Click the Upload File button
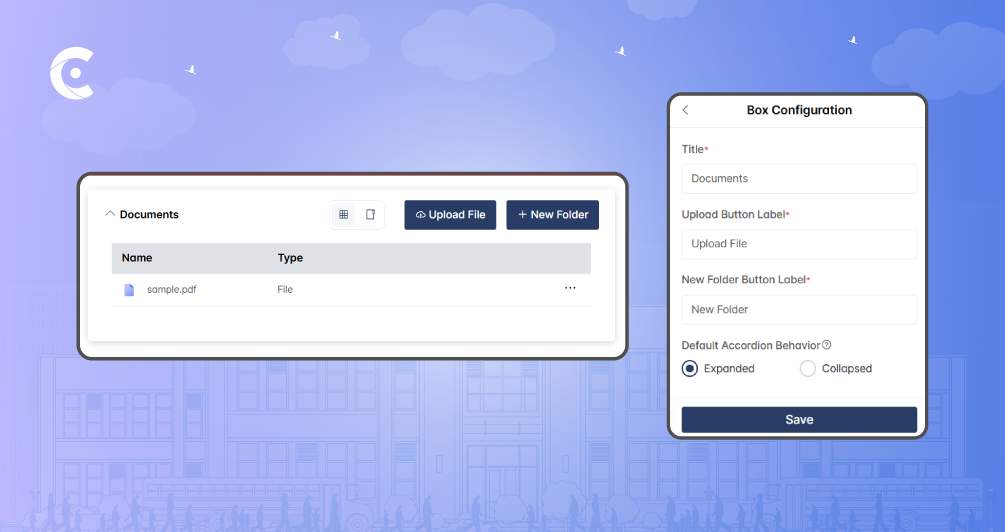 pyautogui.click(x=450, y=215)
